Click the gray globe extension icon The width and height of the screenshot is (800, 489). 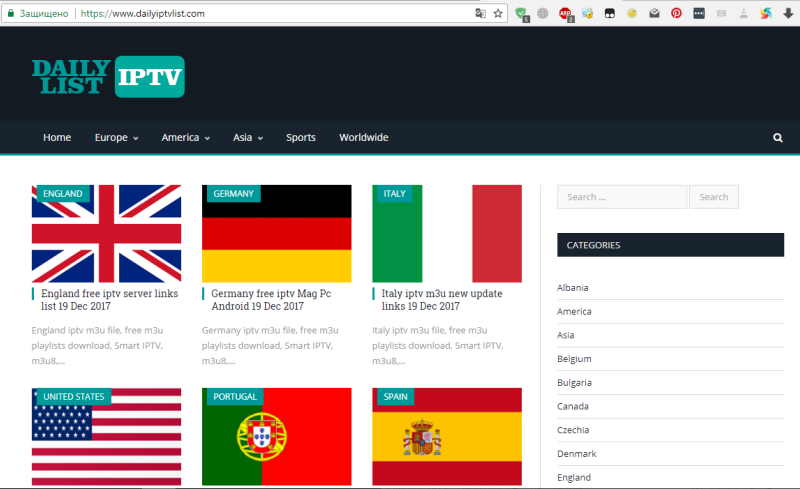coord(543,14)
